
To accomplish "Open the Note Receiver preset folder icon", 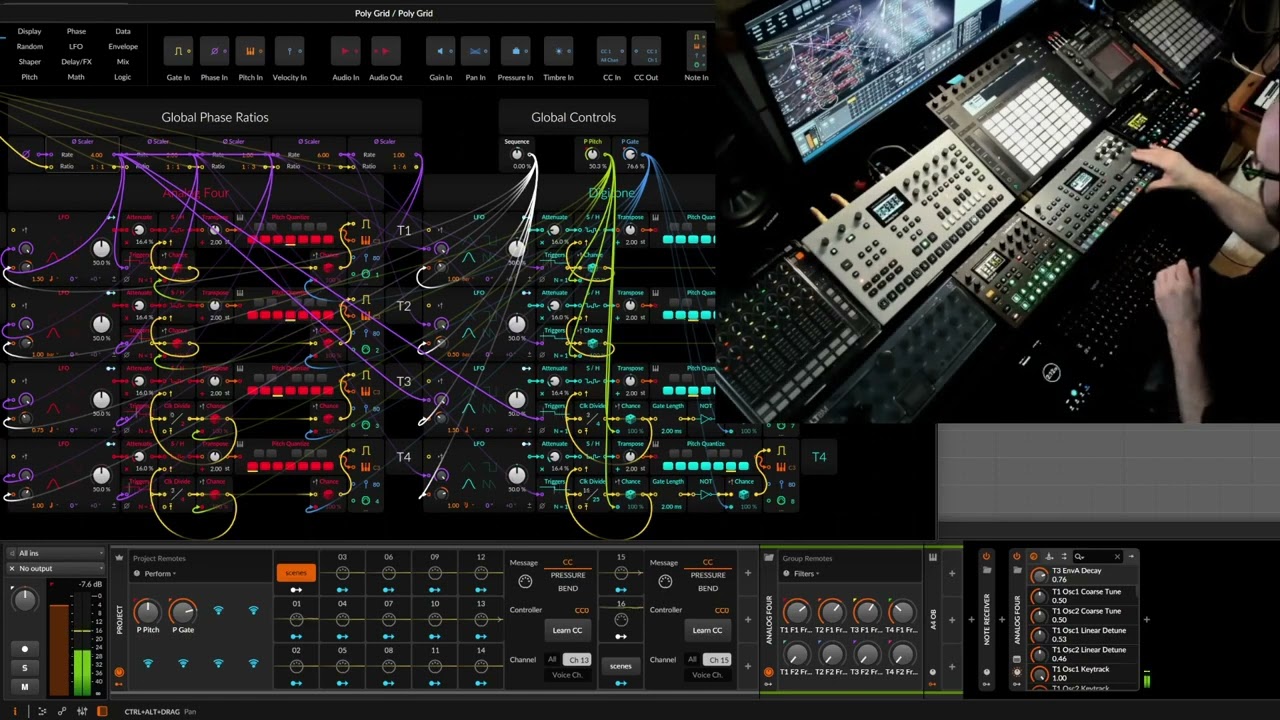I will click(987, 571).
